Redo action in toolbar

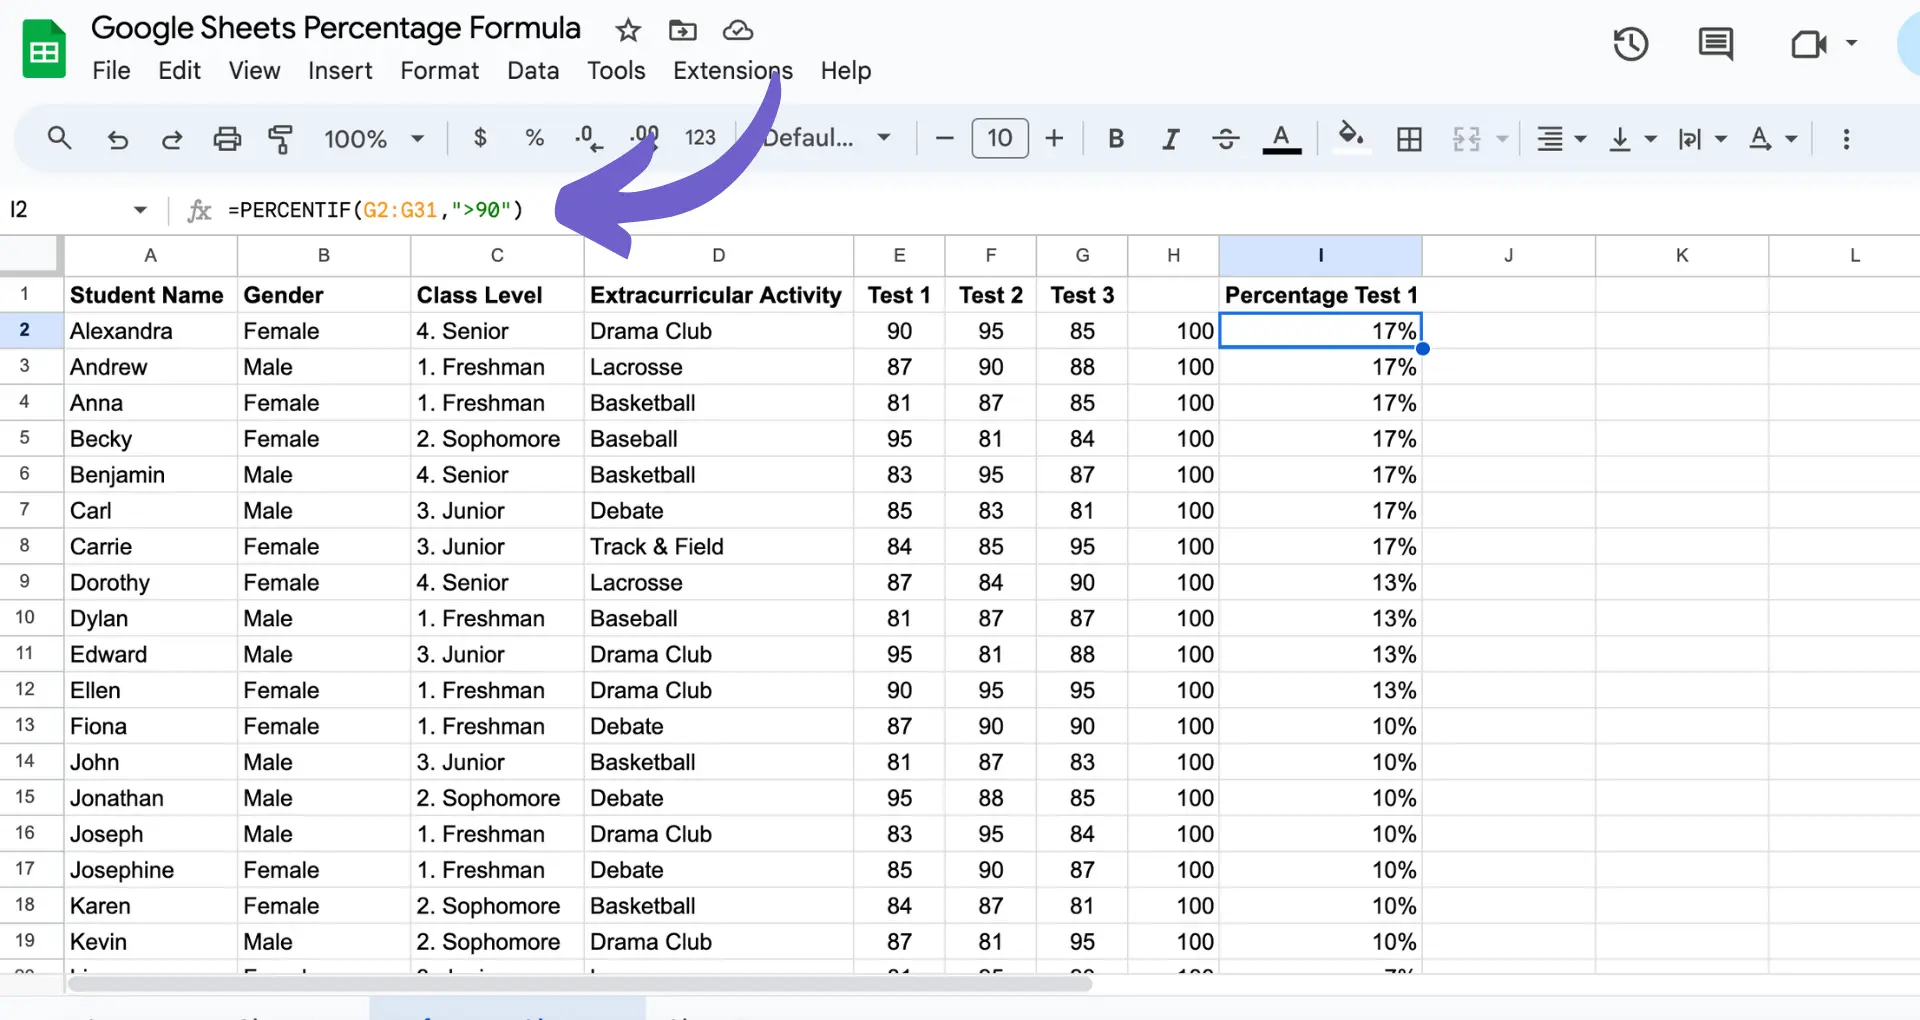pos(172,139)
